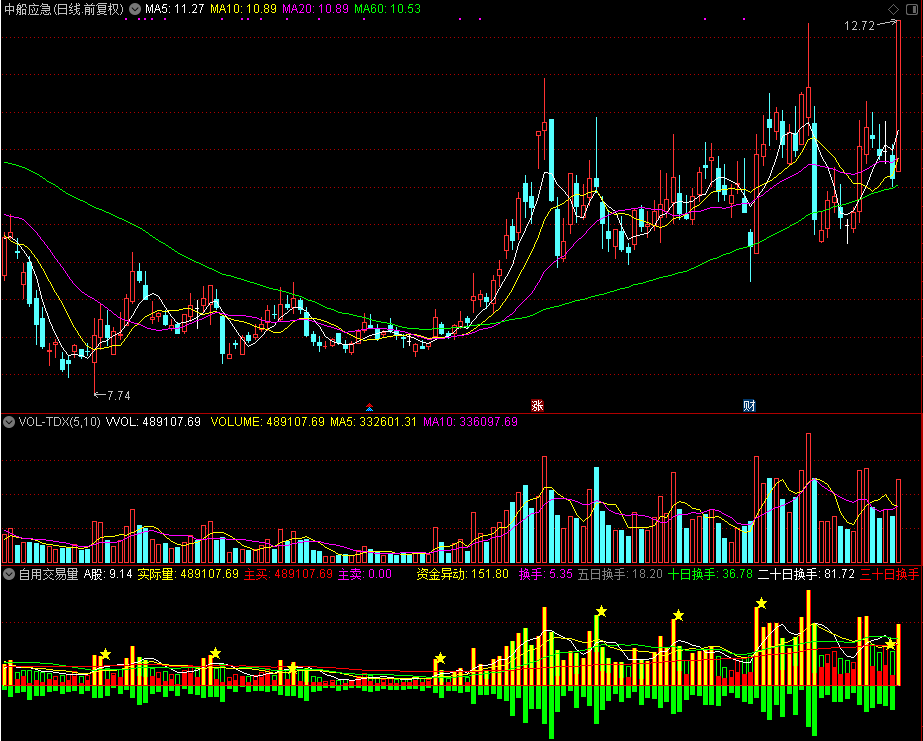Click the 实际量: 489107.69 label
The width and height of the screenshot is (923, 741).
coord(188,574)
